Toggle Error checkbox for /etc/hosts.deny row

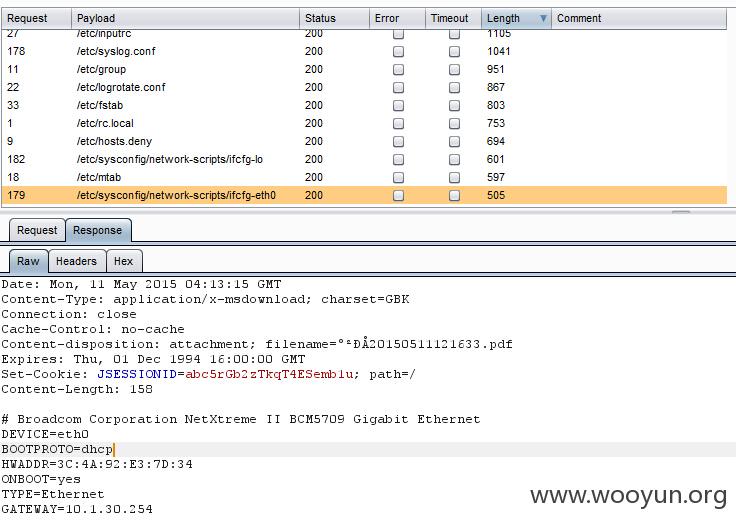399,141
